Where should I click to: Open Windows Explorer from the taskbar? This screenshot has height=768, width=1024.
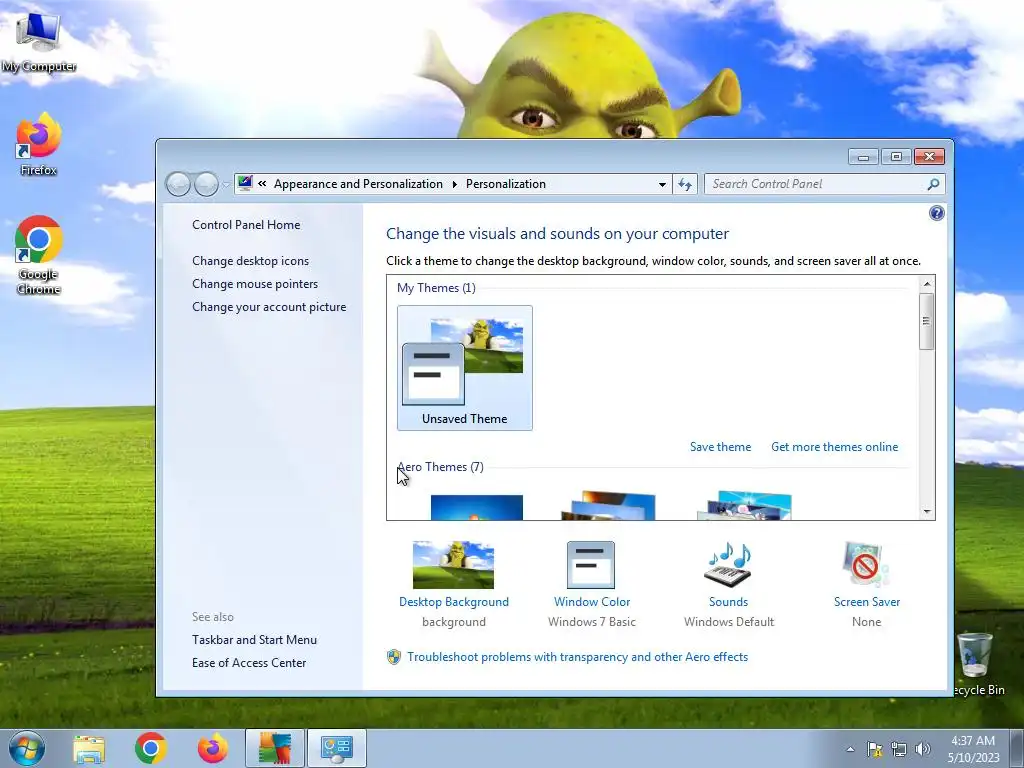(89, 749)
